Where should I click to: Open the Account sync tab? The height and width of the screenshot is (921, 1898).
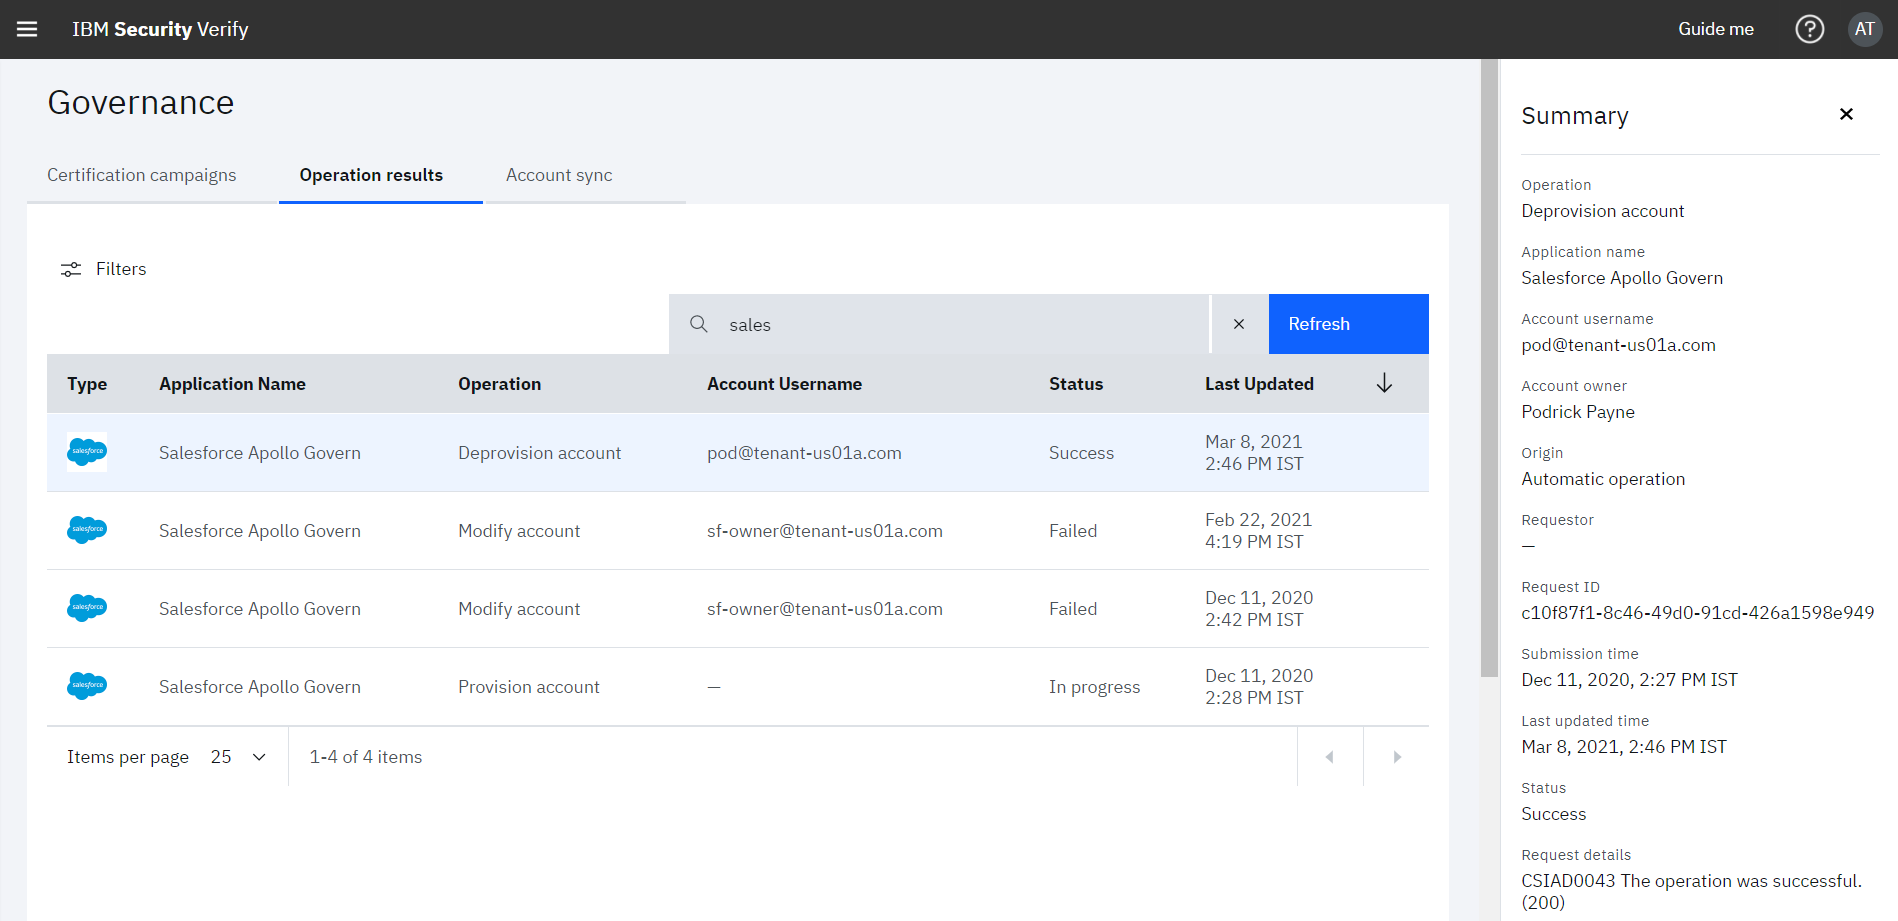coord(559,175)
